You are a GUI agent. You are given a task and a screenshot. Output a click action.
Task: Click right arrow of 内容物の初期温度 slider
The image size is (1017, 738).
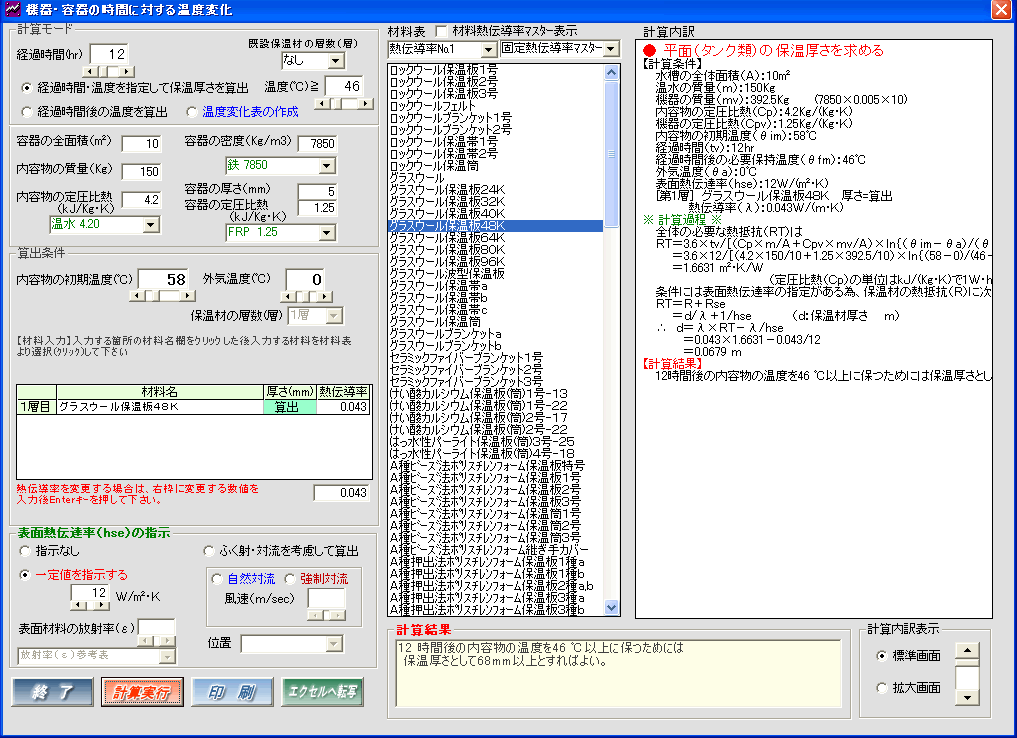point(187,296)
